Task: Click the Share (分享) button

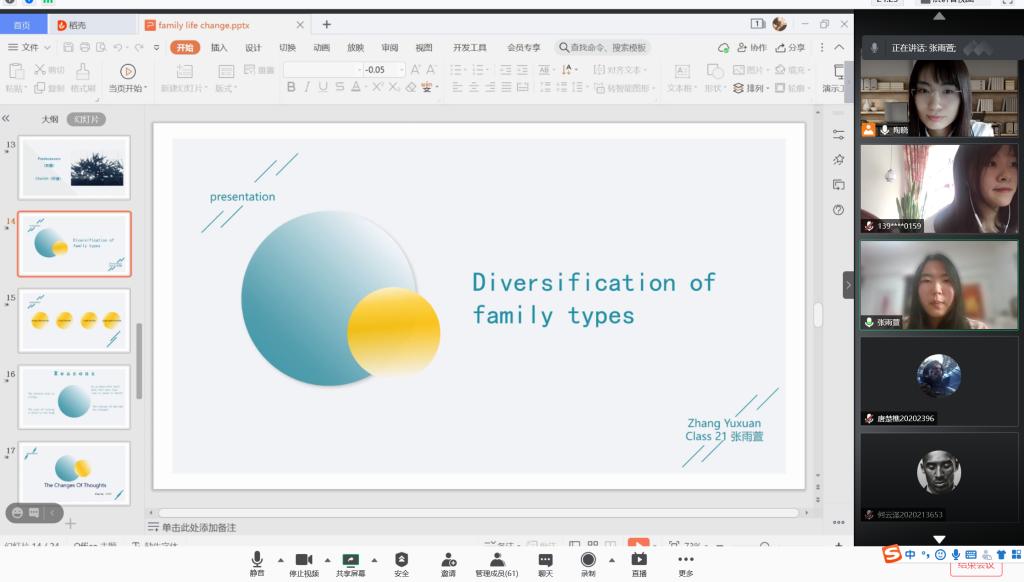Action: pos(790,48)
